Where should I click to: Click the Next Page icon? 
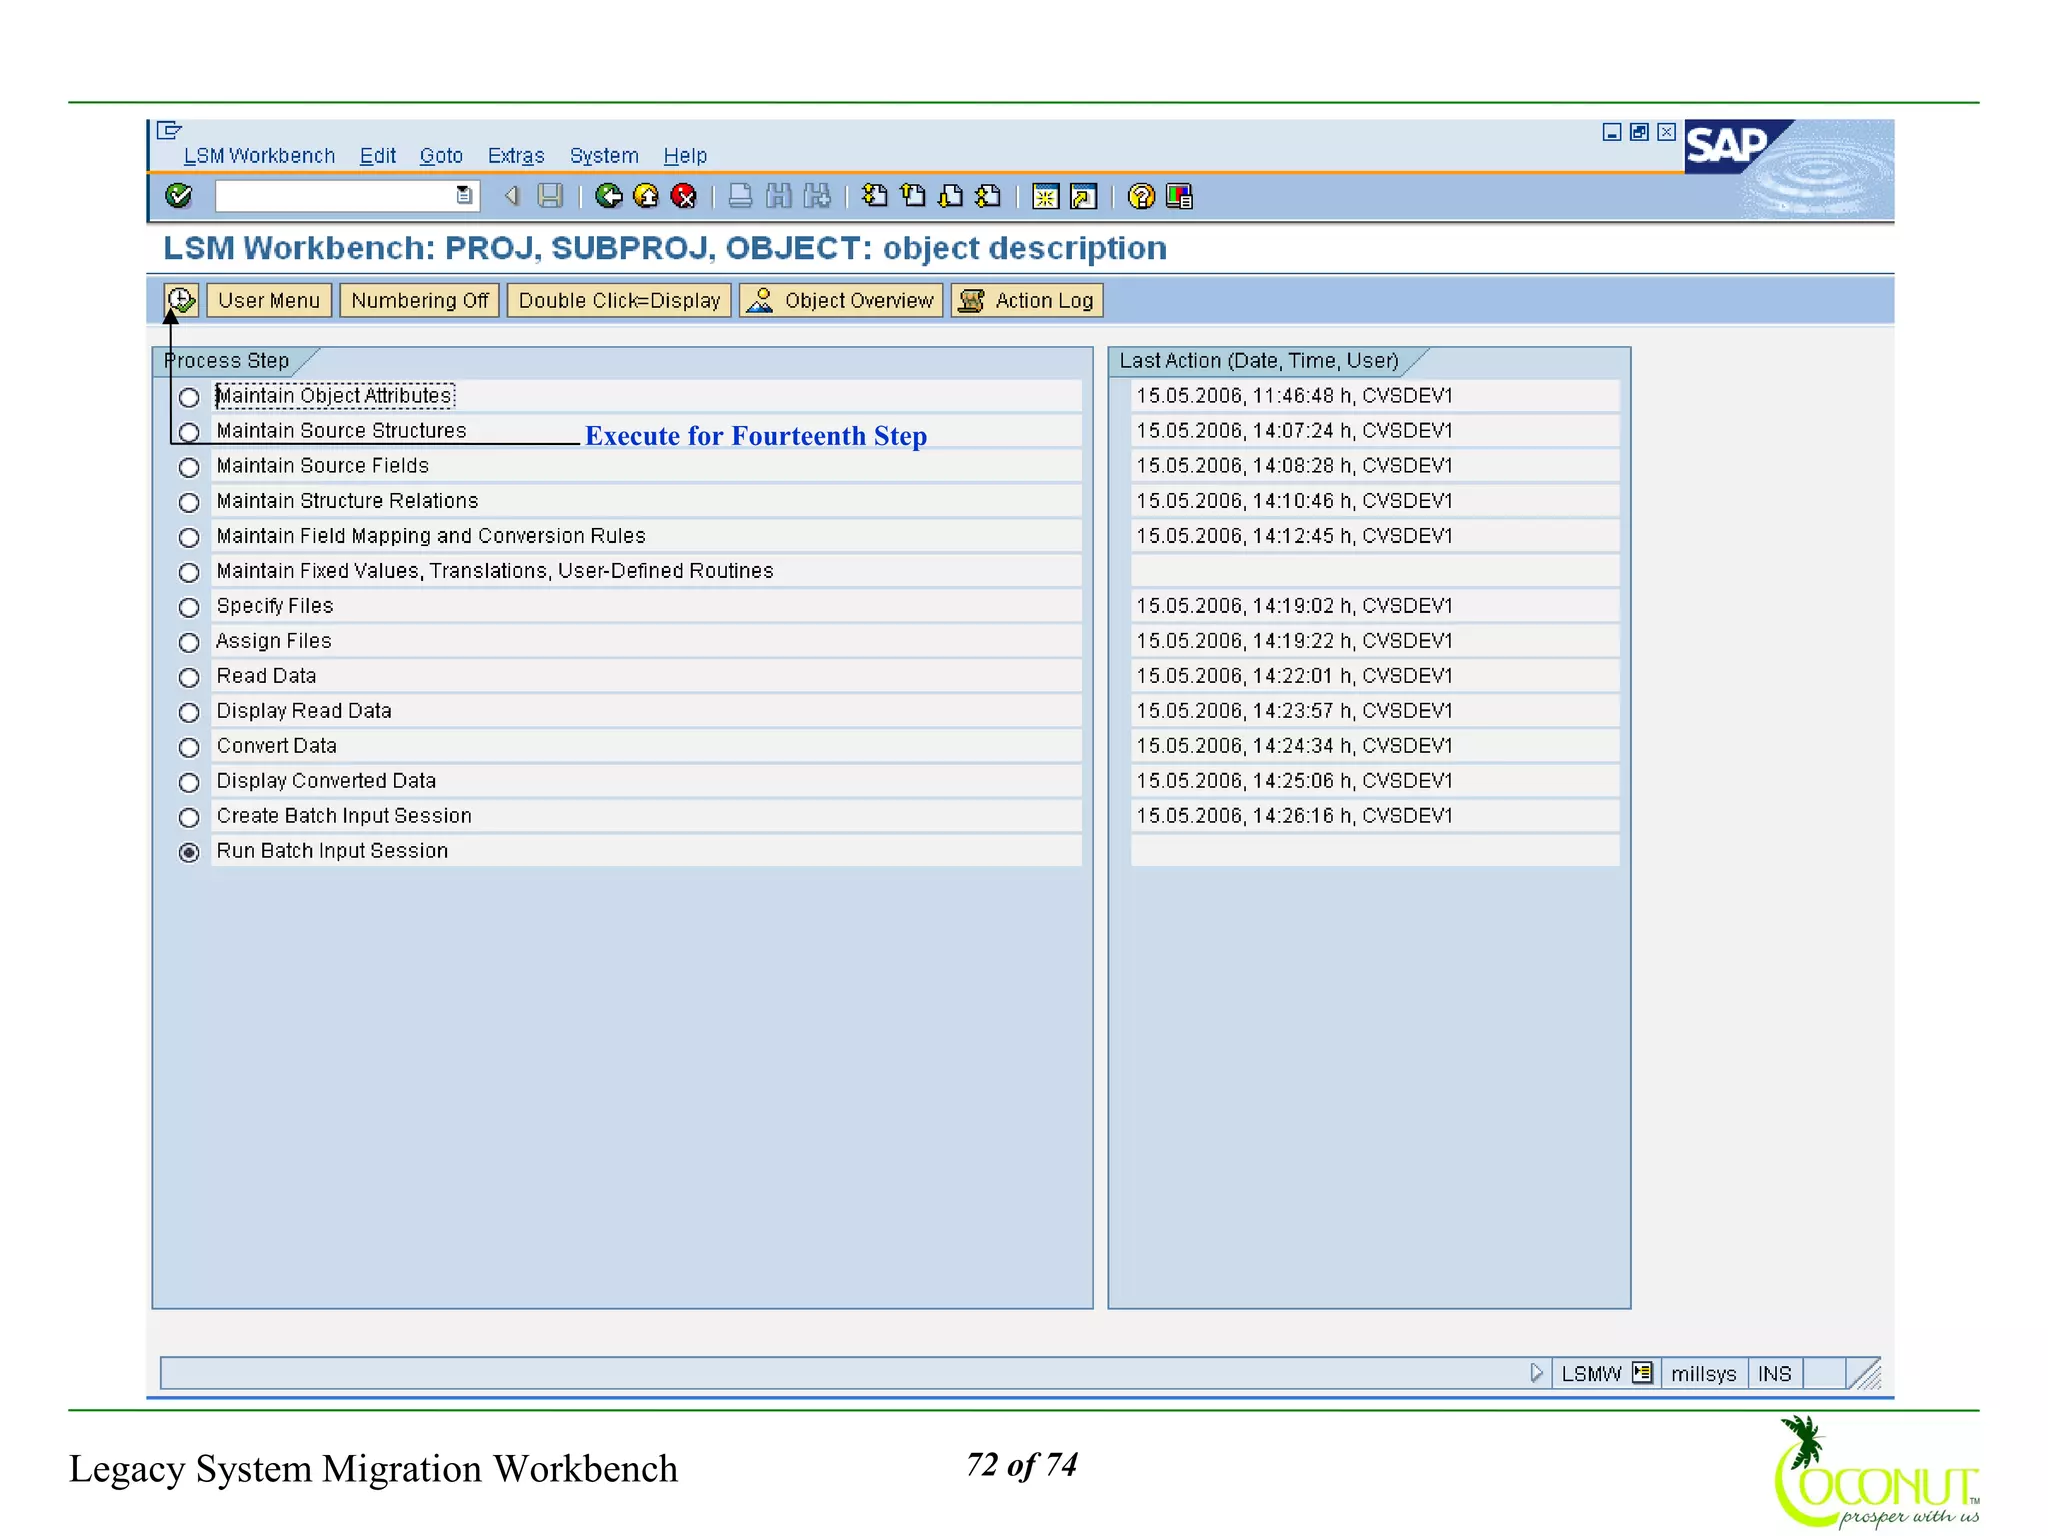point(951,196)
